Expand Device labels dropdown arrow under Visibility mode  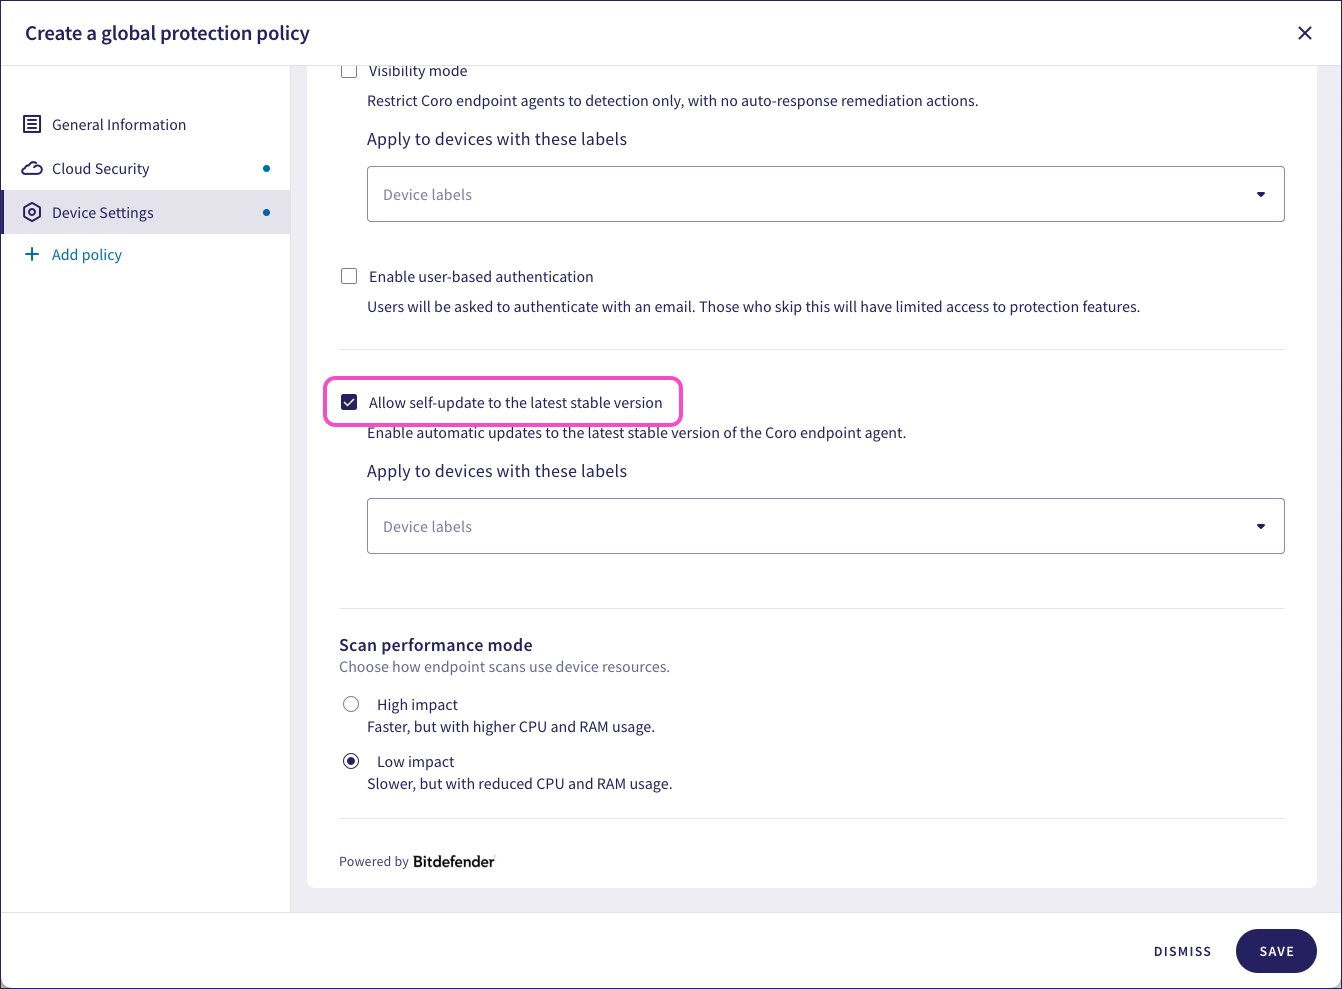click(1261, 194)
